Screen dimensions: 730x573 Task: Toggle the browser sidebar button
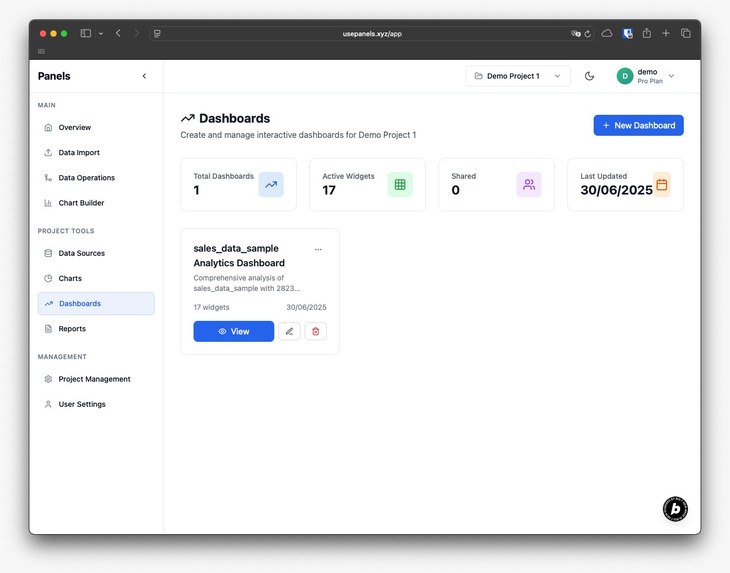[86, 33]
